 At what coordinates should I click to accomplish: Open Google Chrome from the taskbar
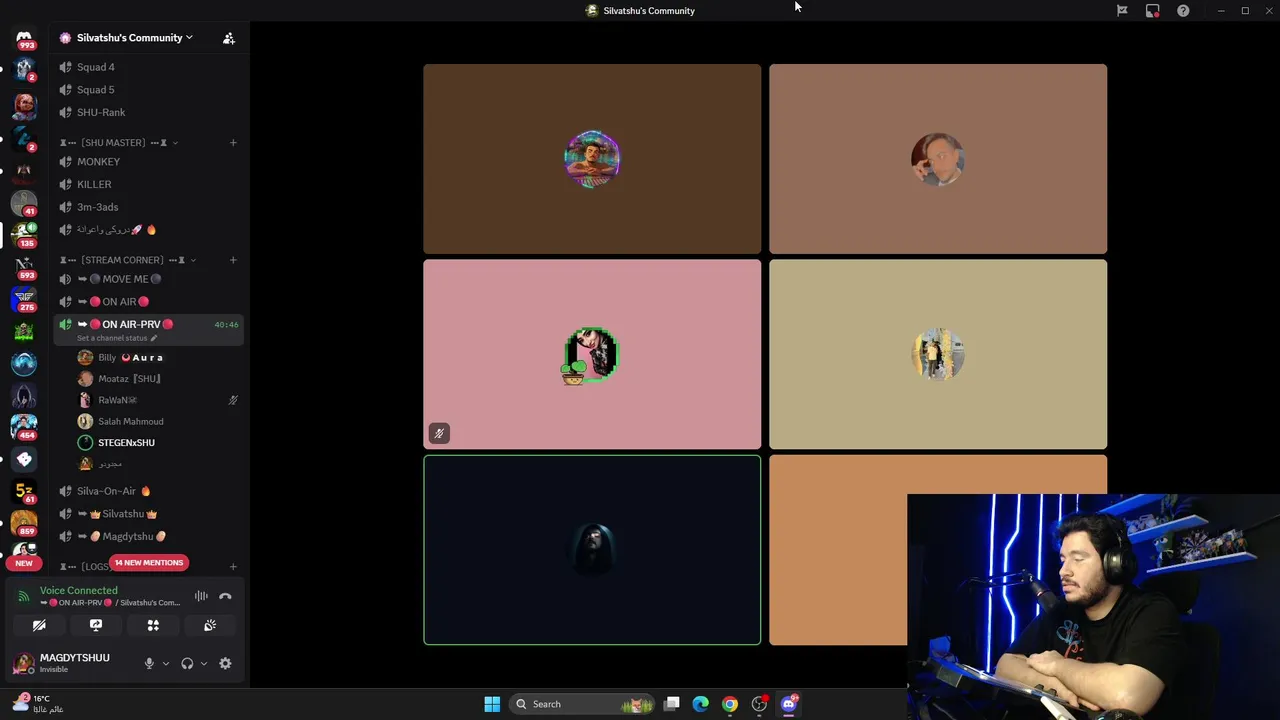point(730,704)
